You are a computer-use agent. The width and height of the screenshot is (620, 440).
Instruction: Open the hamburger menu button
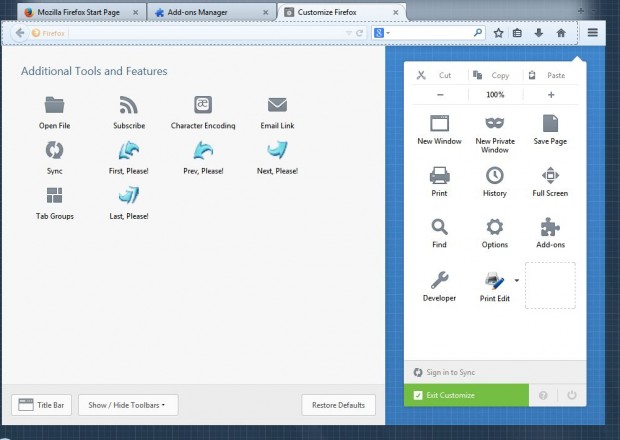592,32
